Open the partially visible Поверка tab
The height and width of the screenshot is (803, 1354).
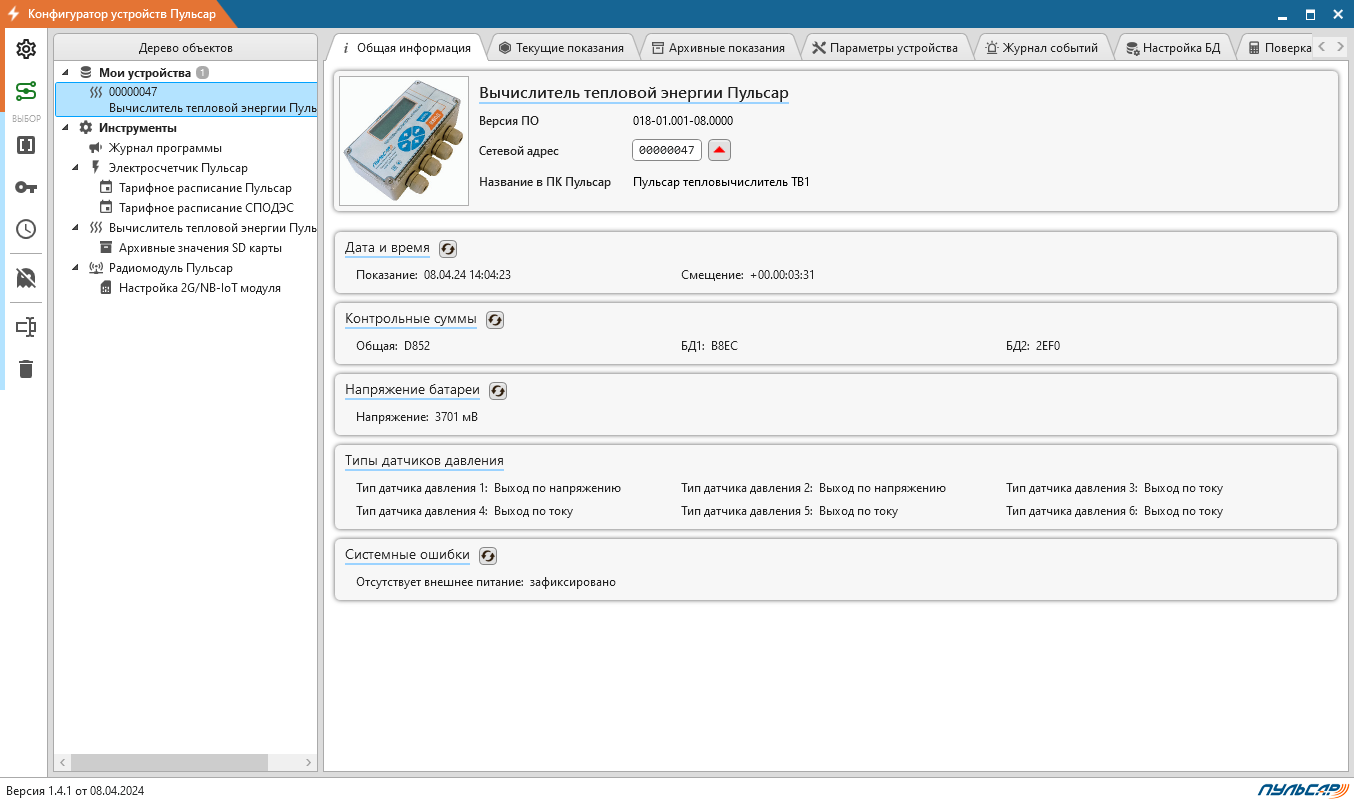(x=1277, y=47)
